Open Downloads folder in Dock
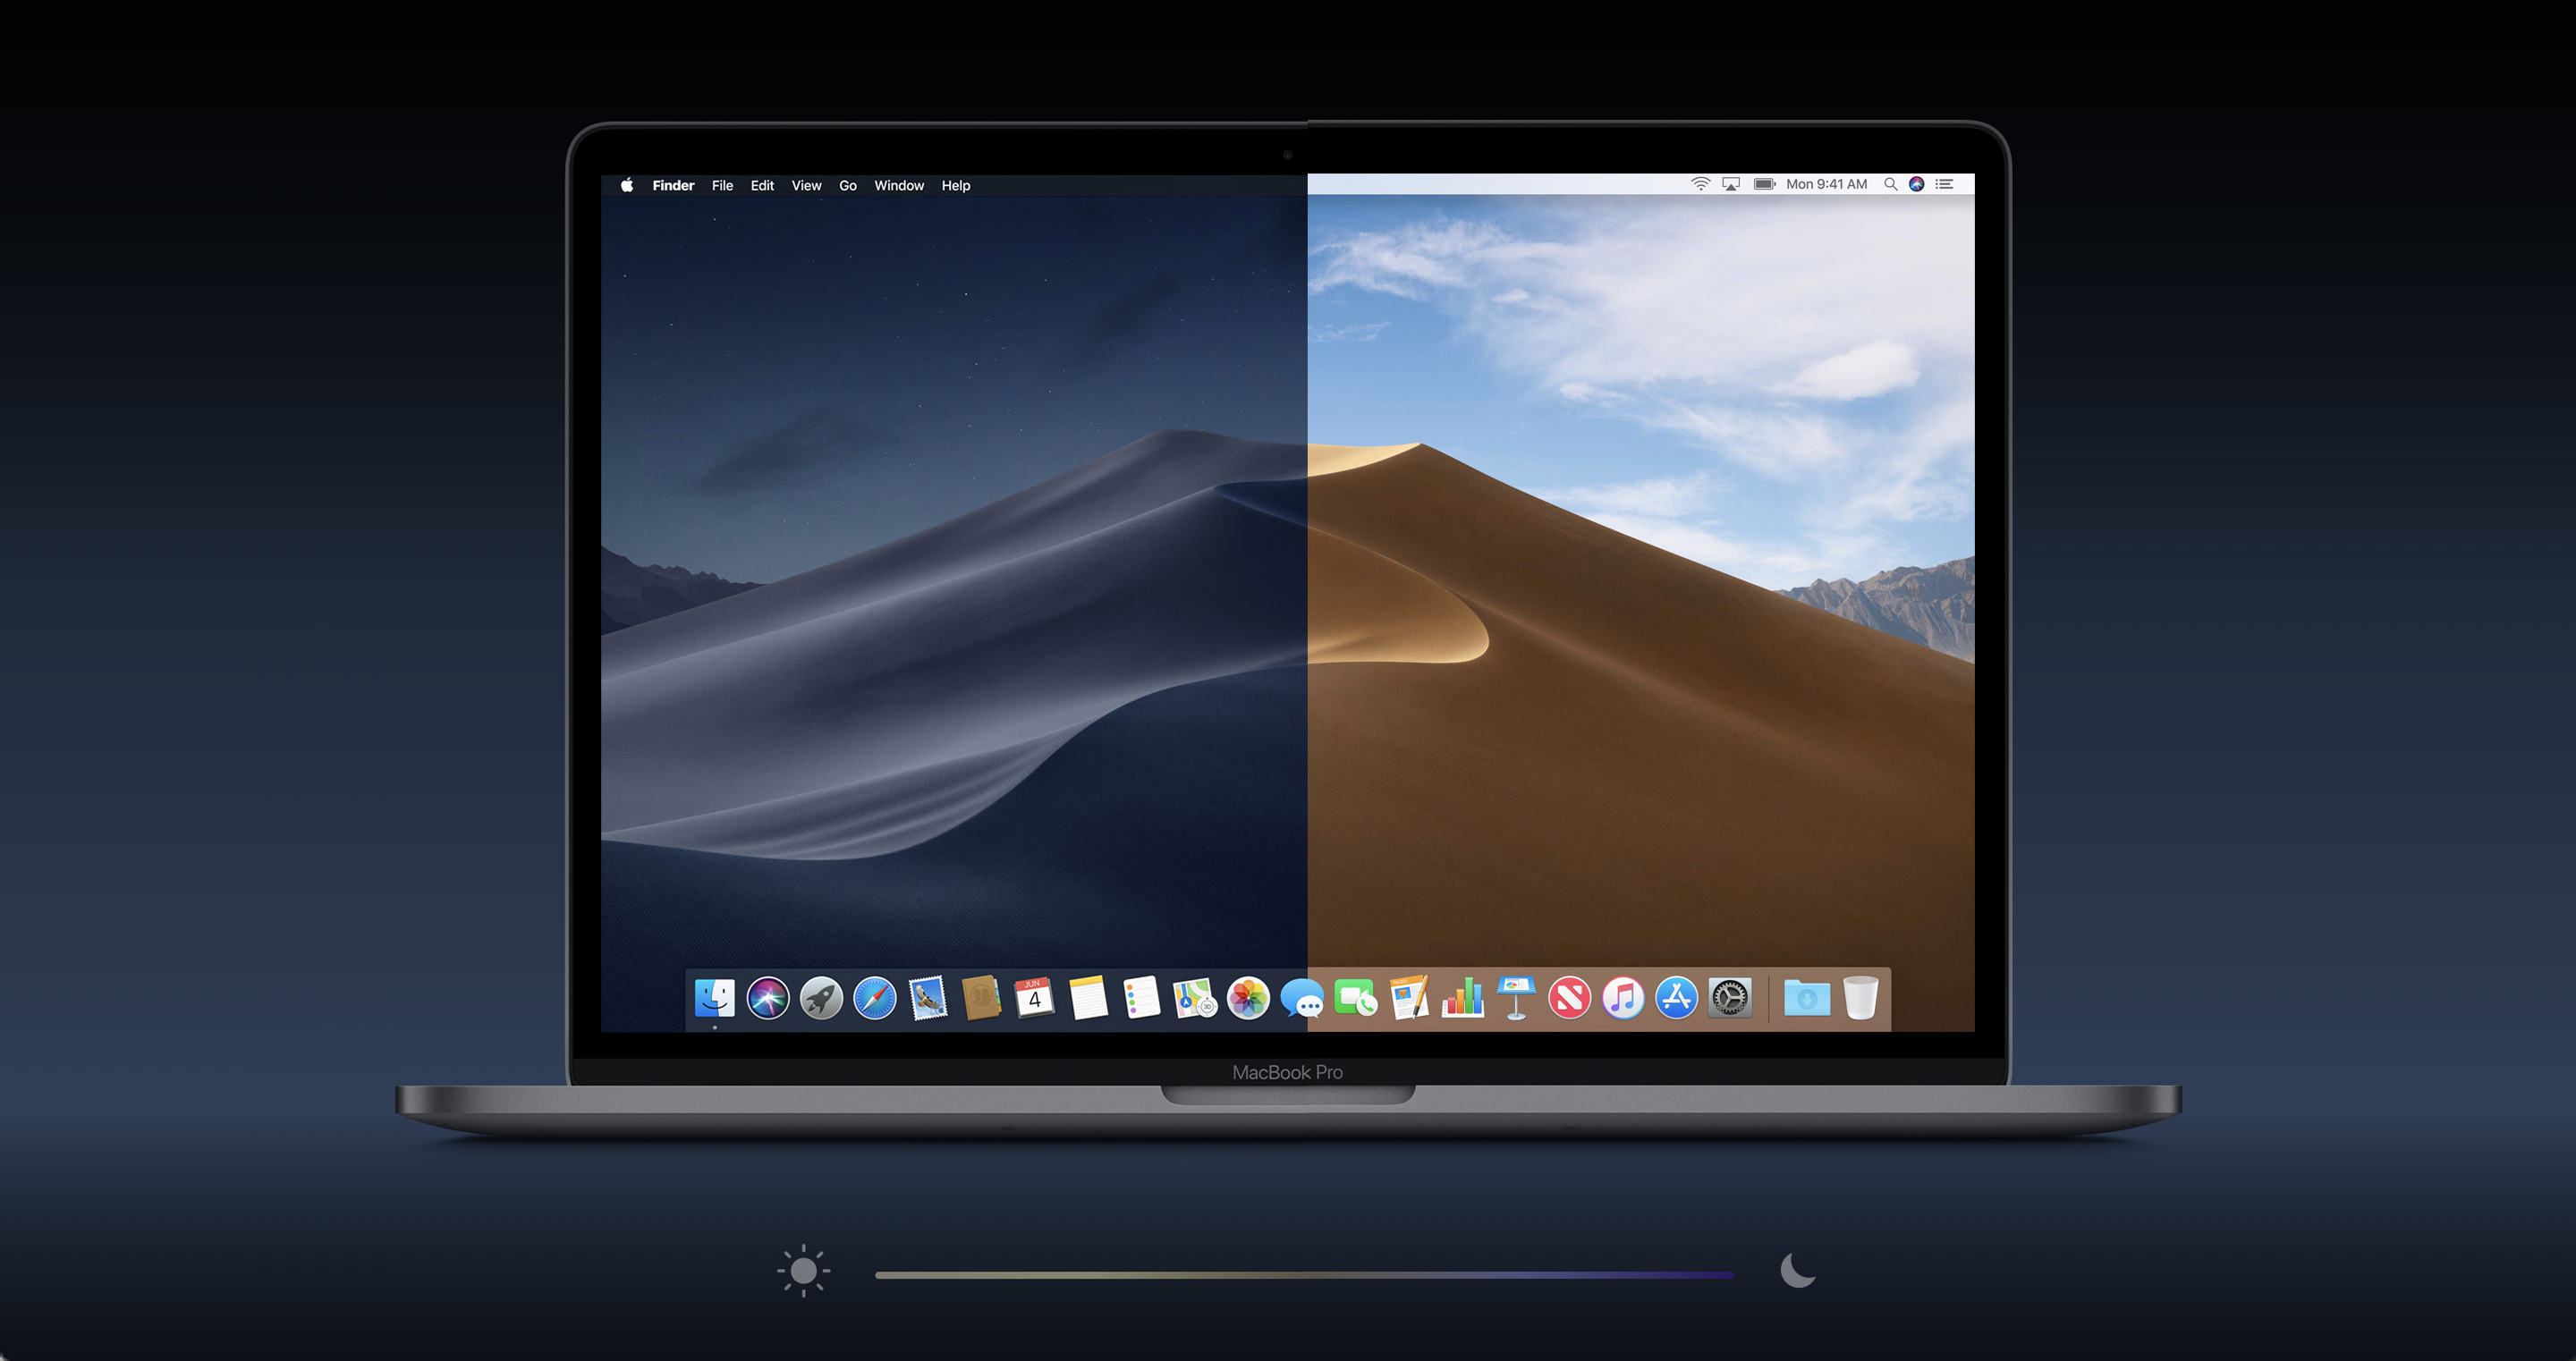 click(1807, 998)
